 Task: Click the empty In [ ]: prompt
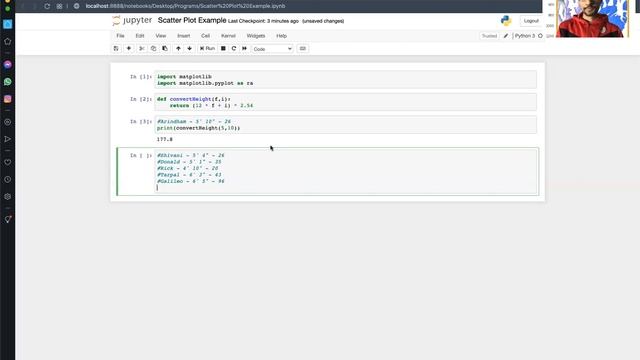tap(140, 156)
